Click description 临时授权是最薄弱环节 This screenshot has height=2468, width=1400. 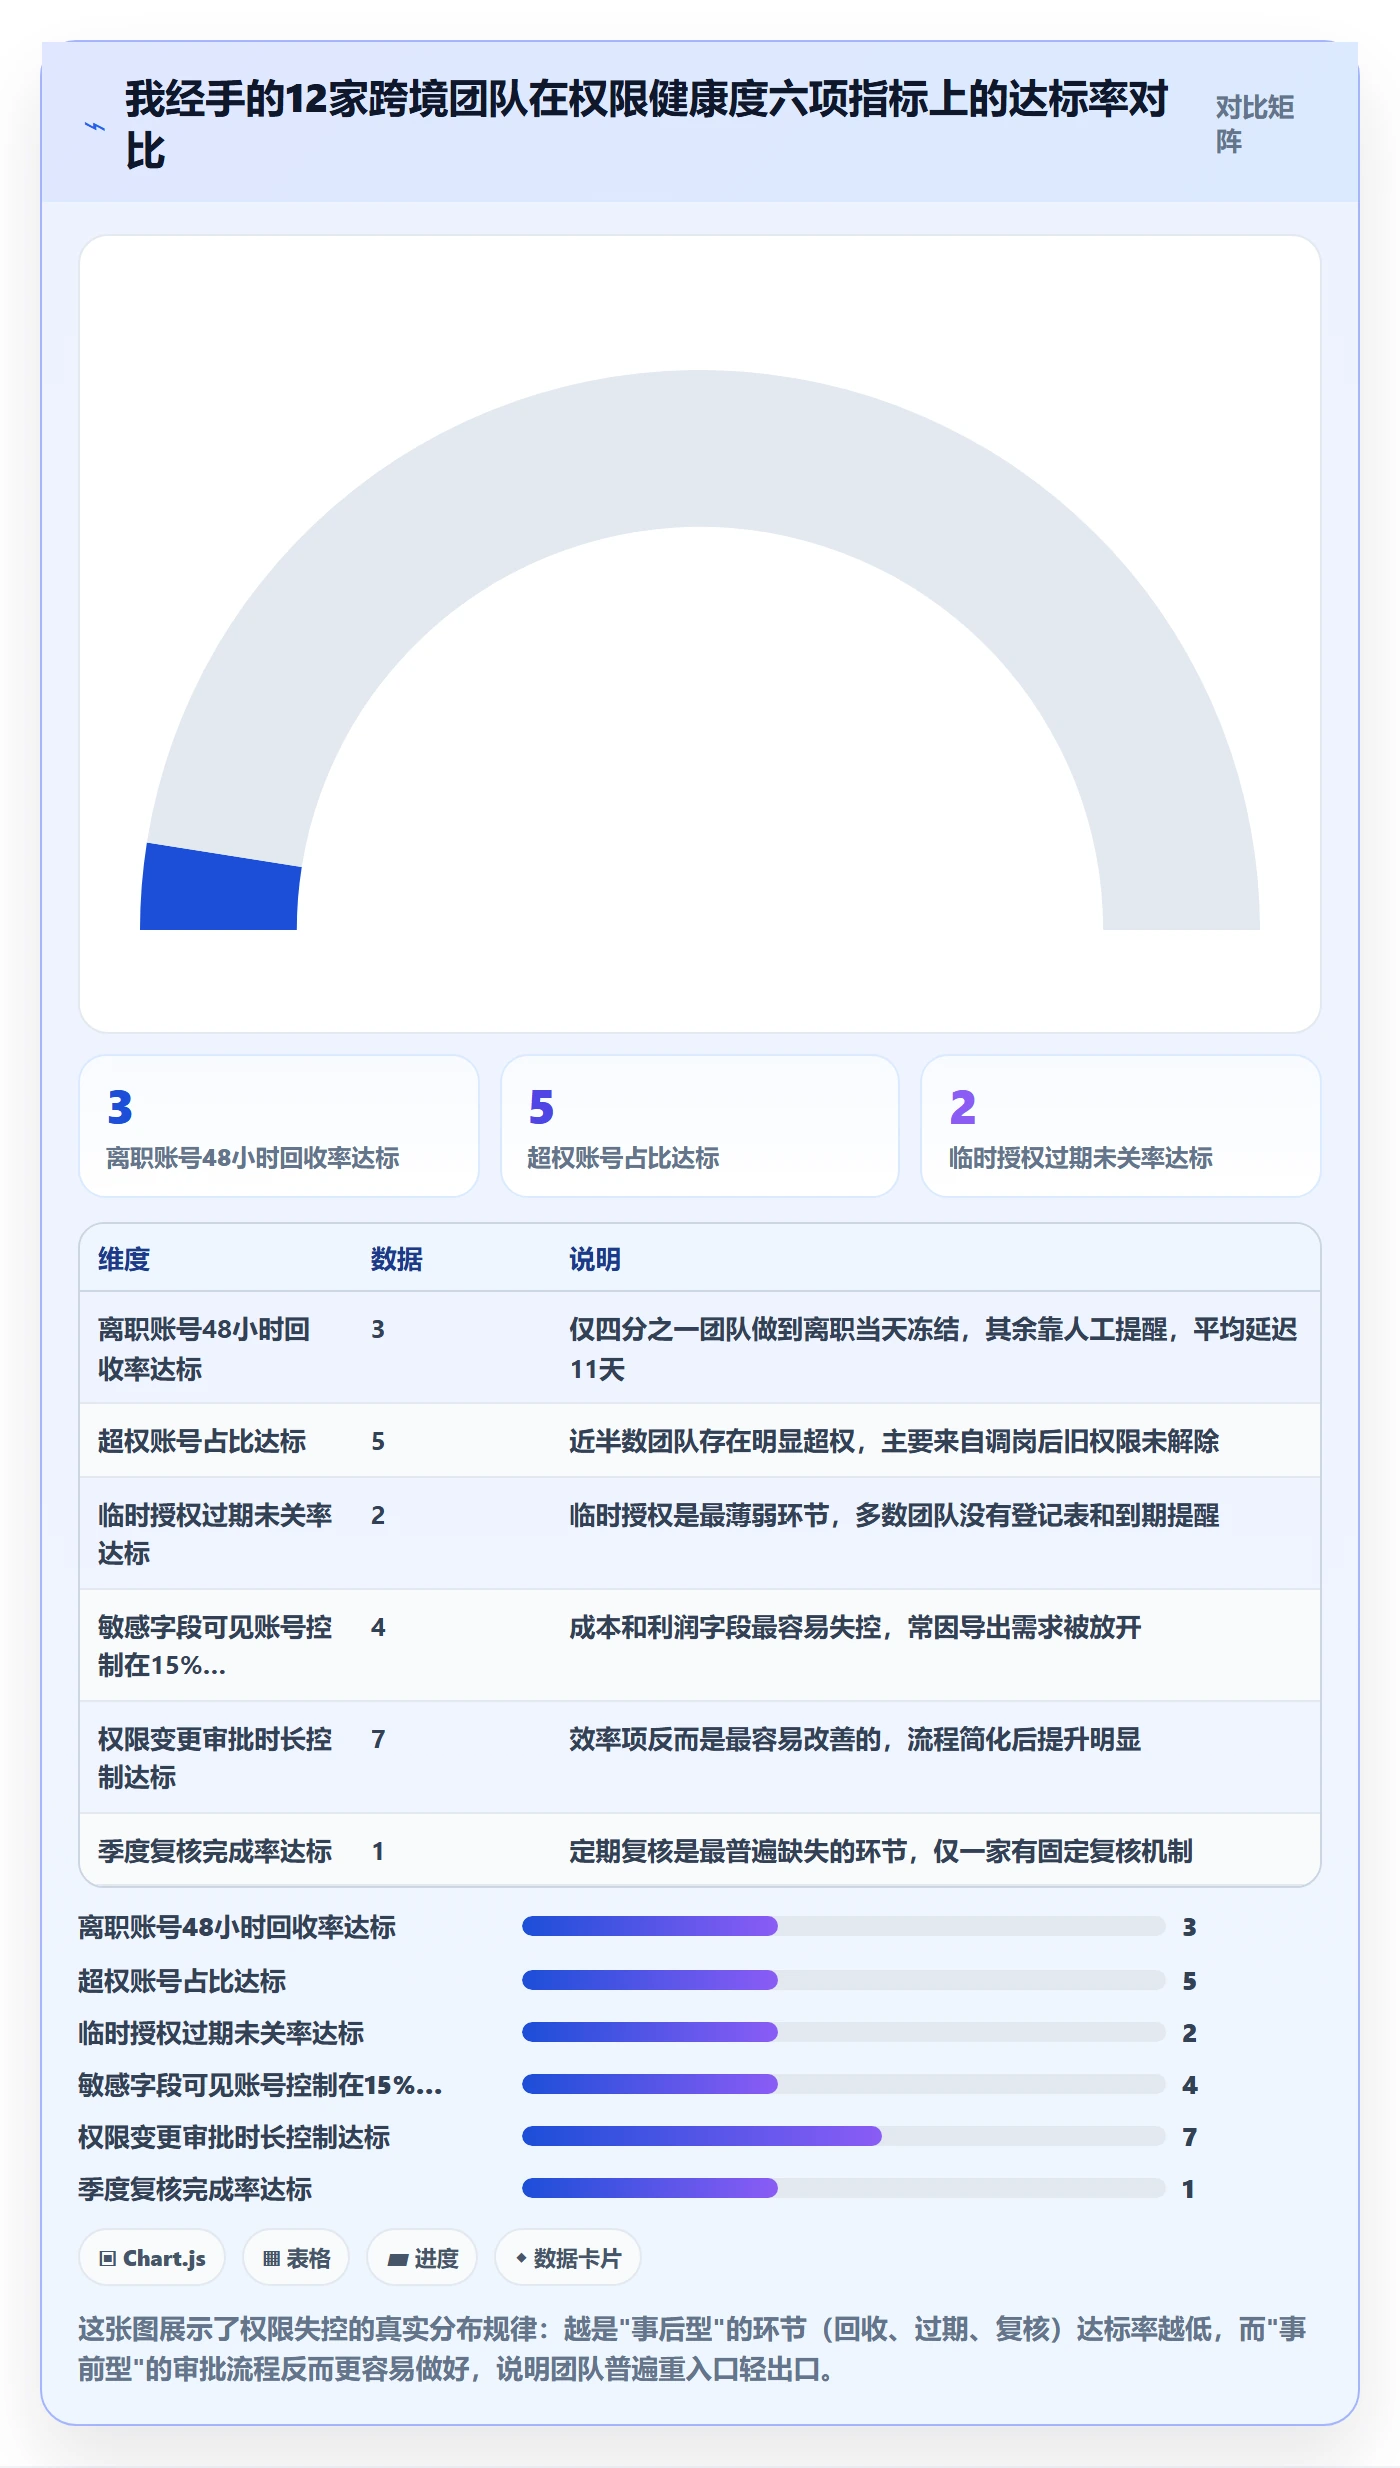click(894, 1515)
